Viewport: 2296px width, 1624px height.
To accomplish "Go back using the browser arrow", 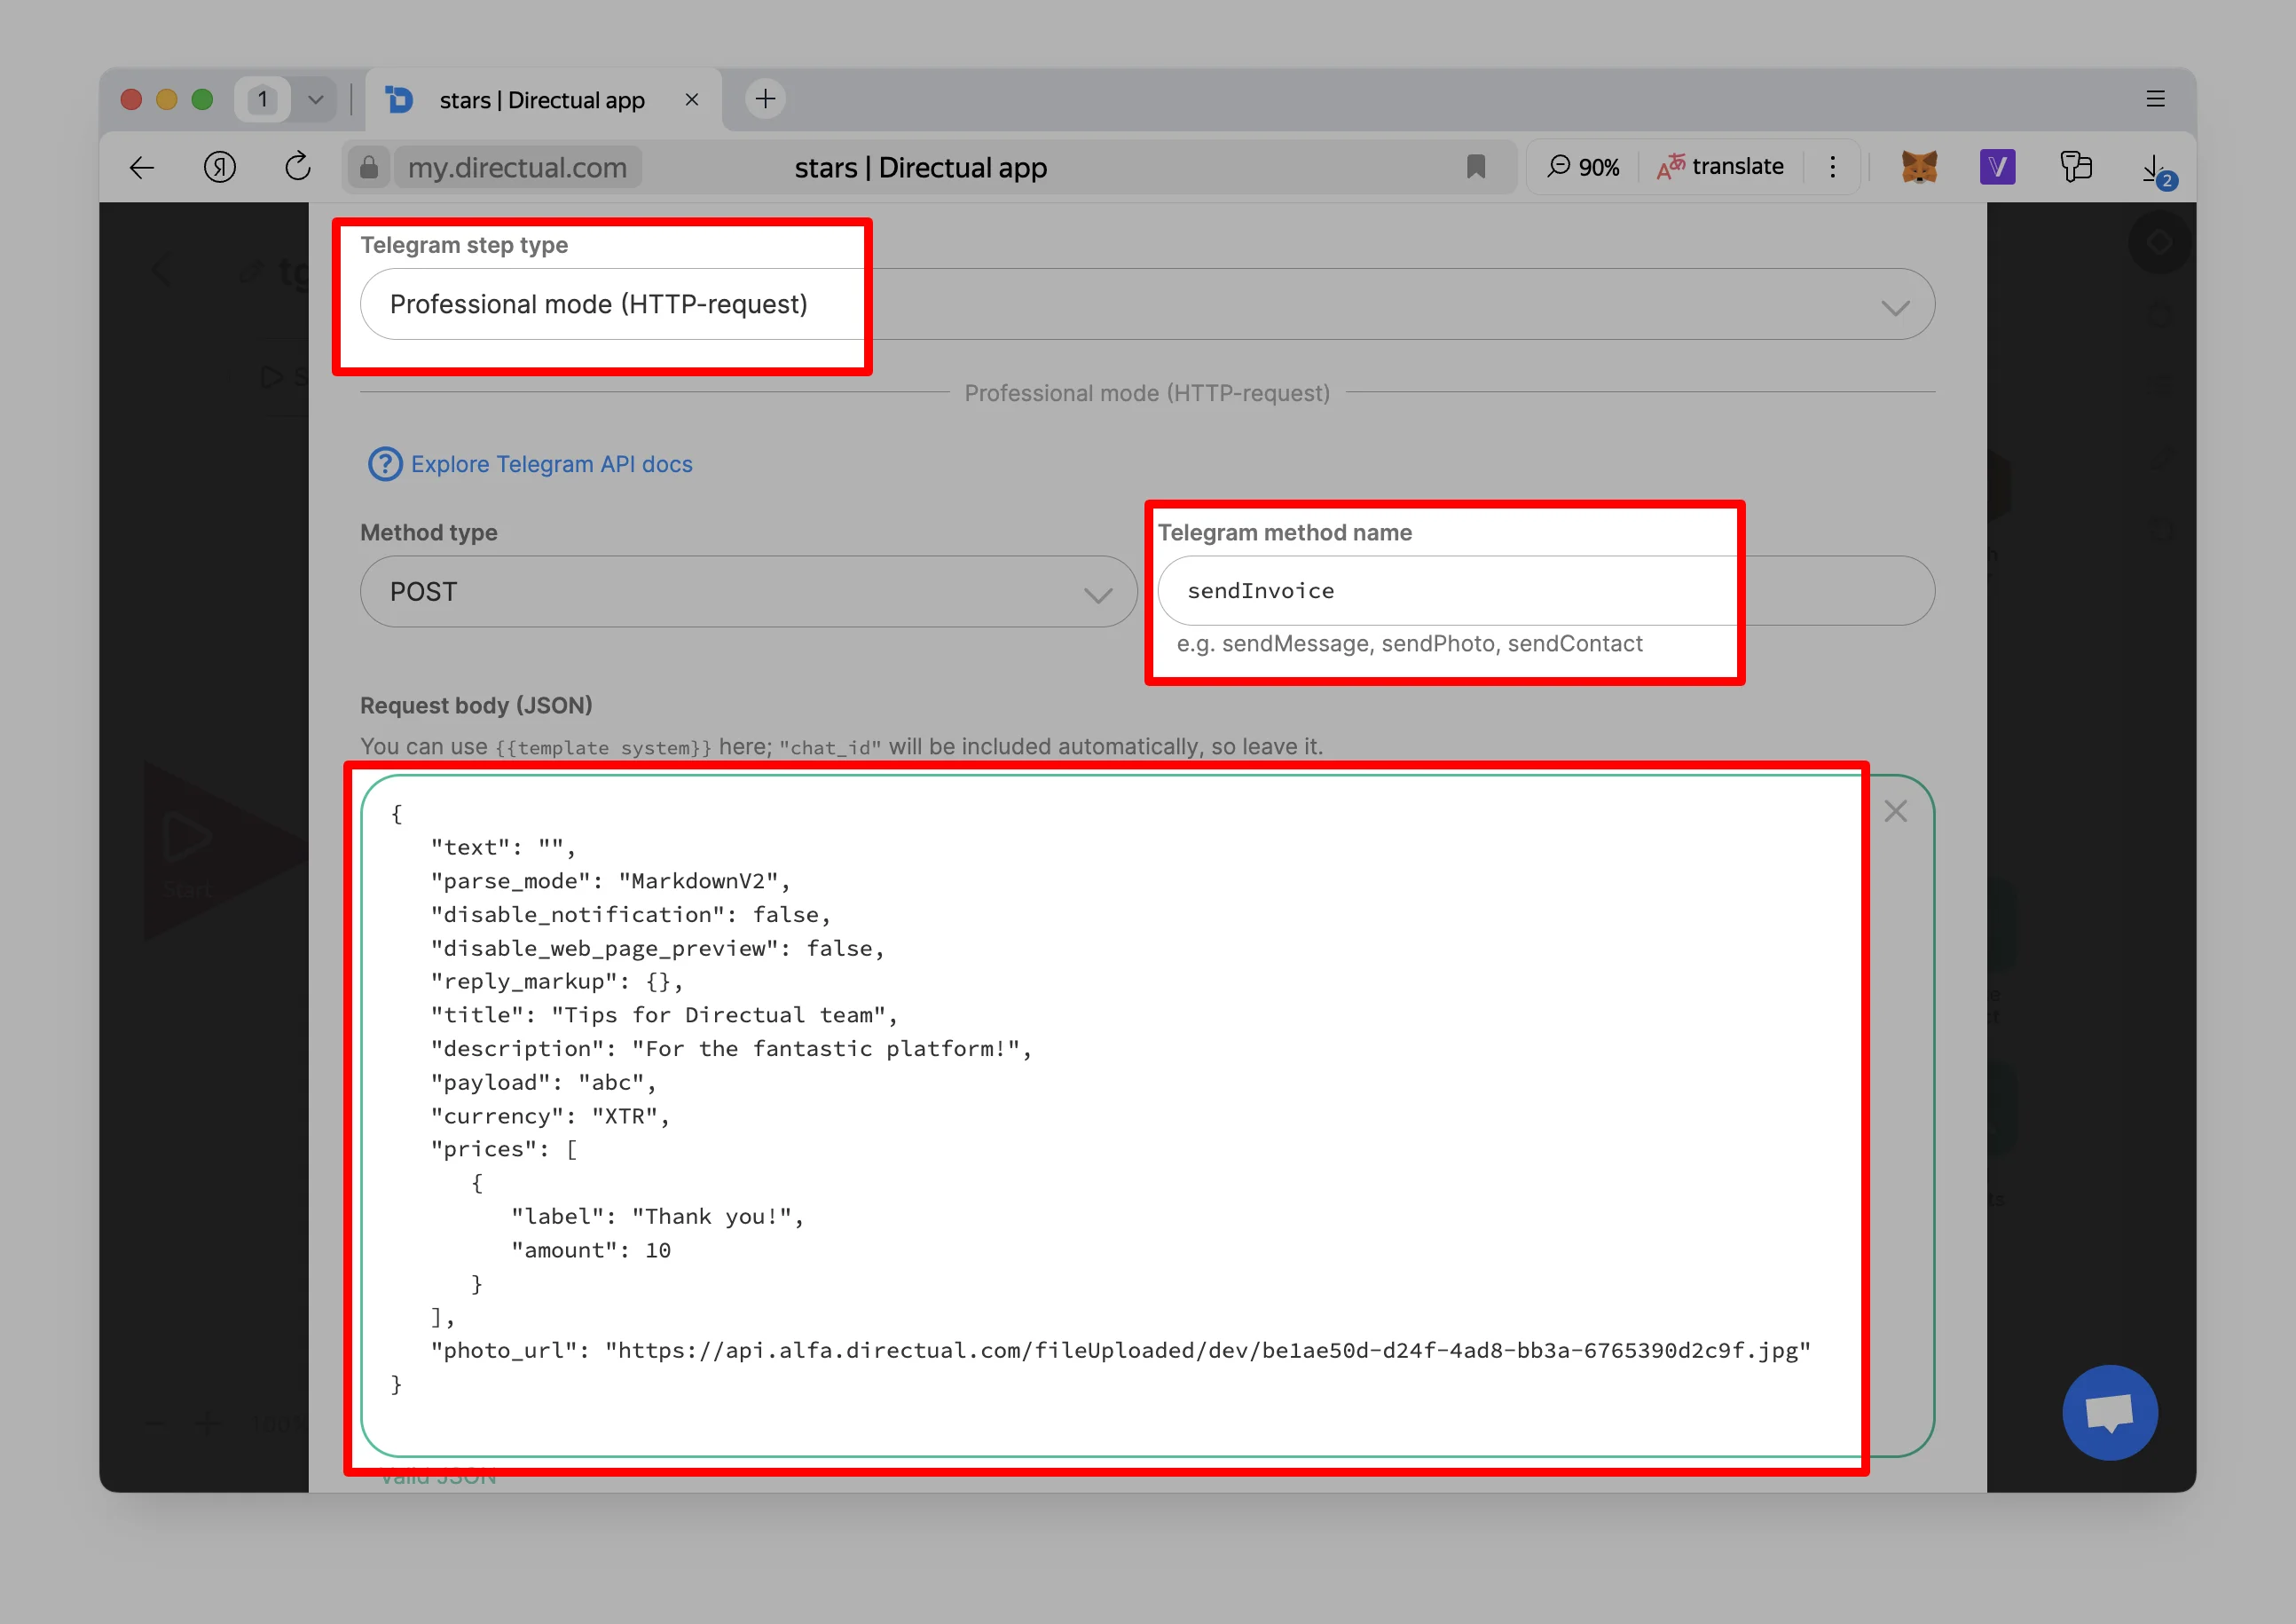I will (x=142, y=167).
